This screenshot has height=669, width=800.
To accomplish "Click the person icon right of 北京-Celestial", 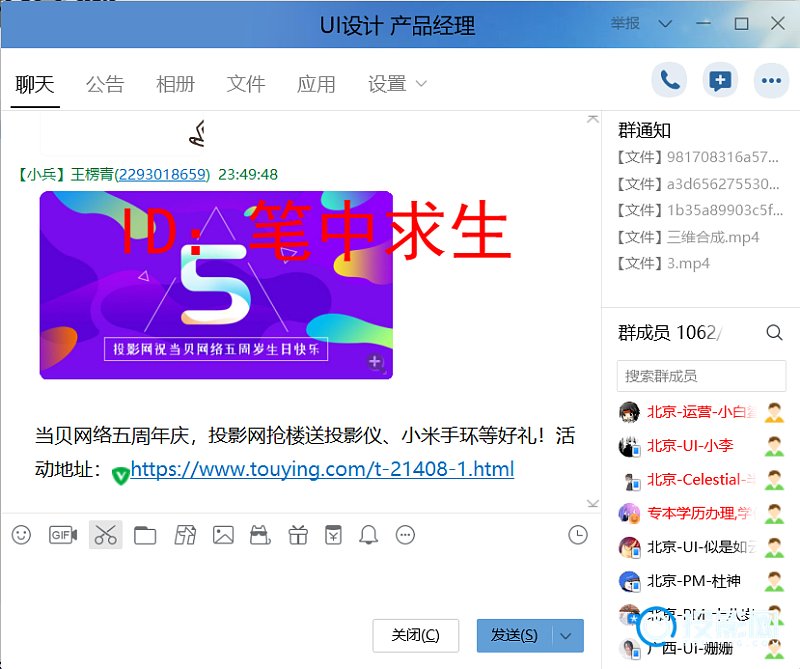I will tap(774, 480).
